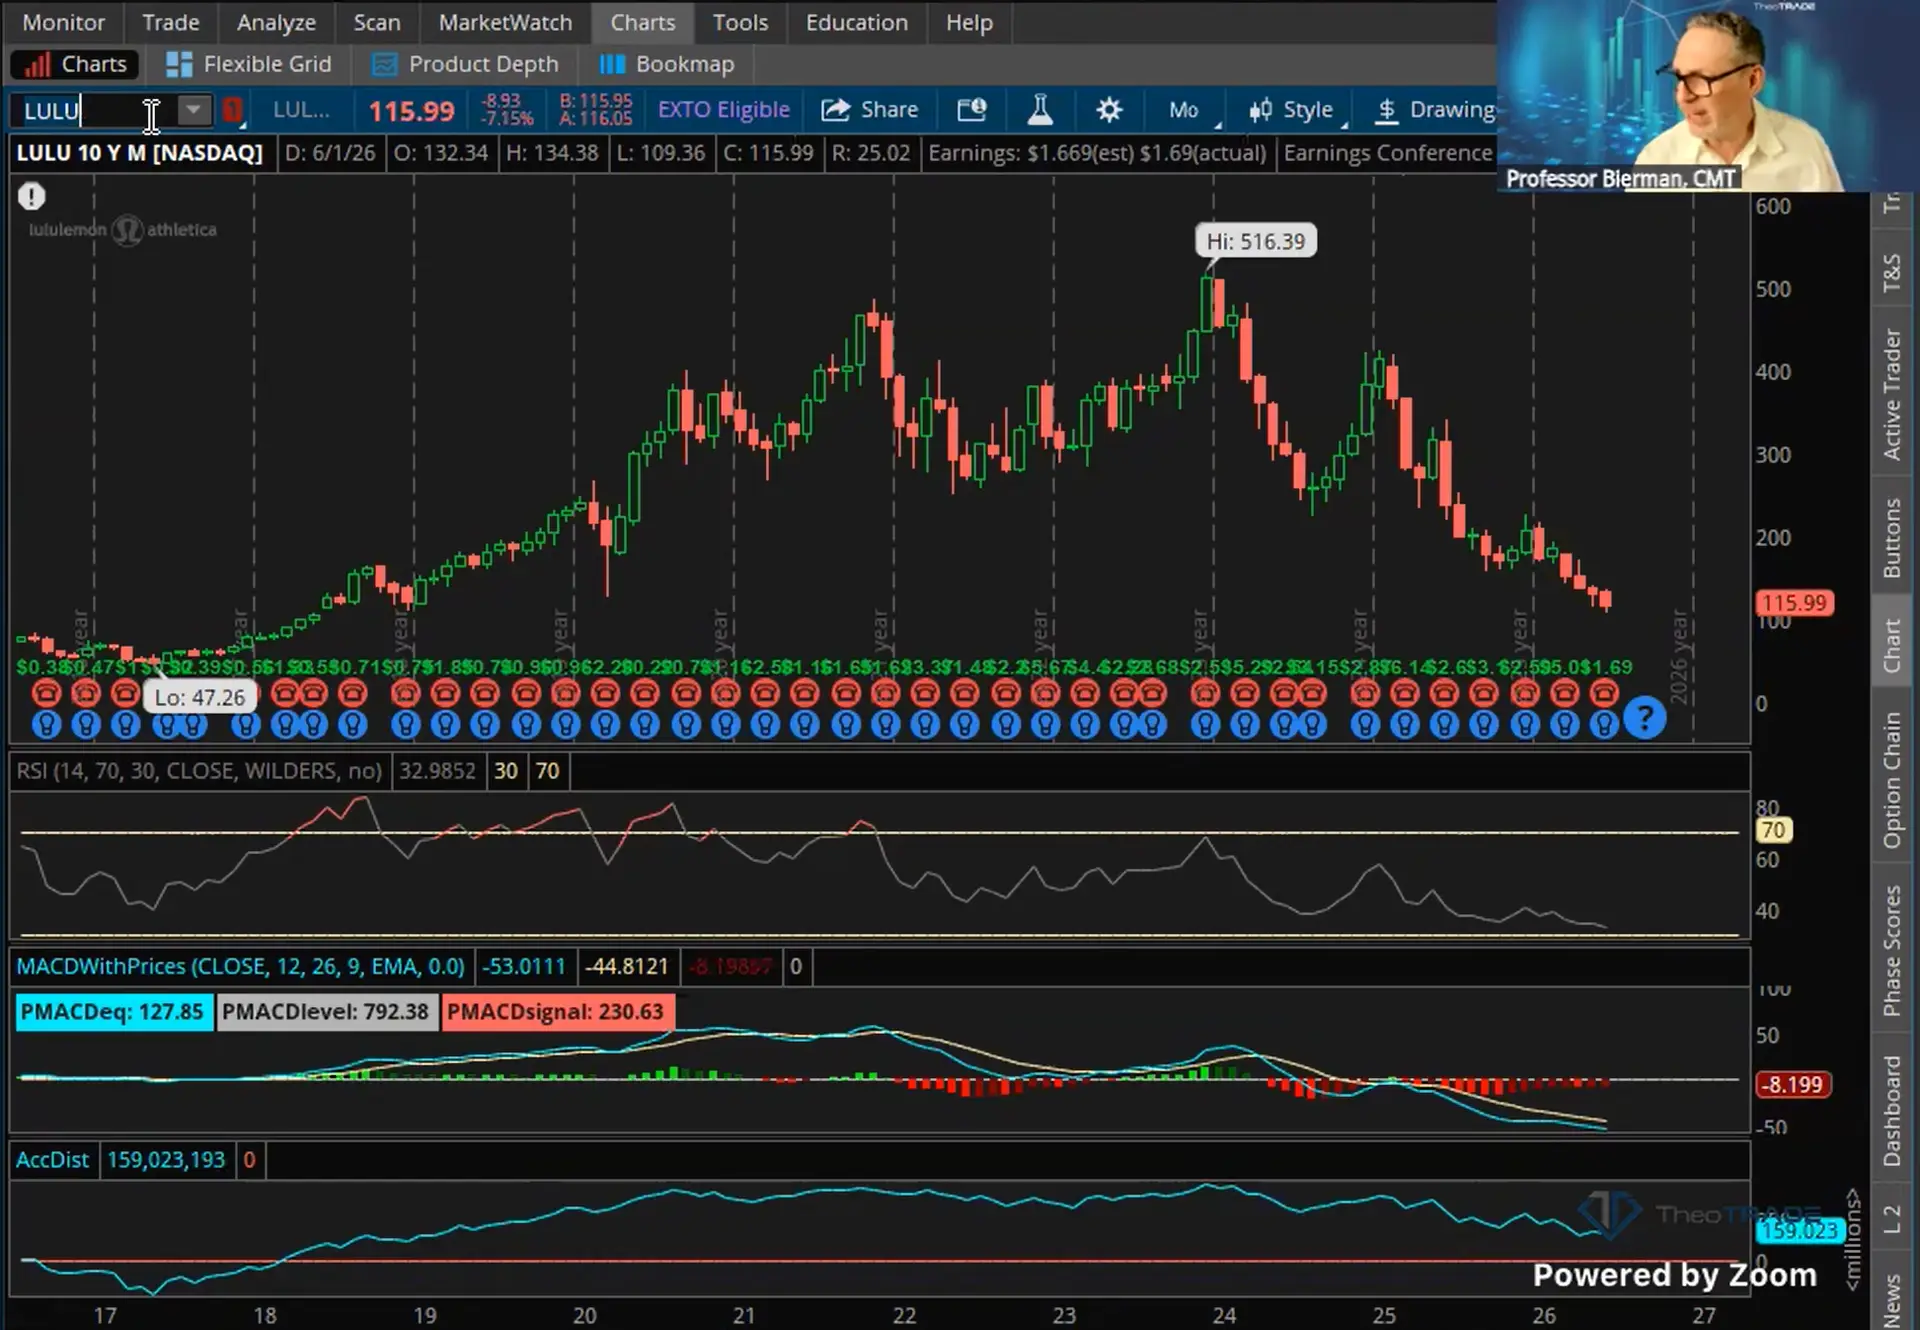The image size is (1920, 1330).
Task: Click the RSI value 32.9852
Action: (437, 771)
